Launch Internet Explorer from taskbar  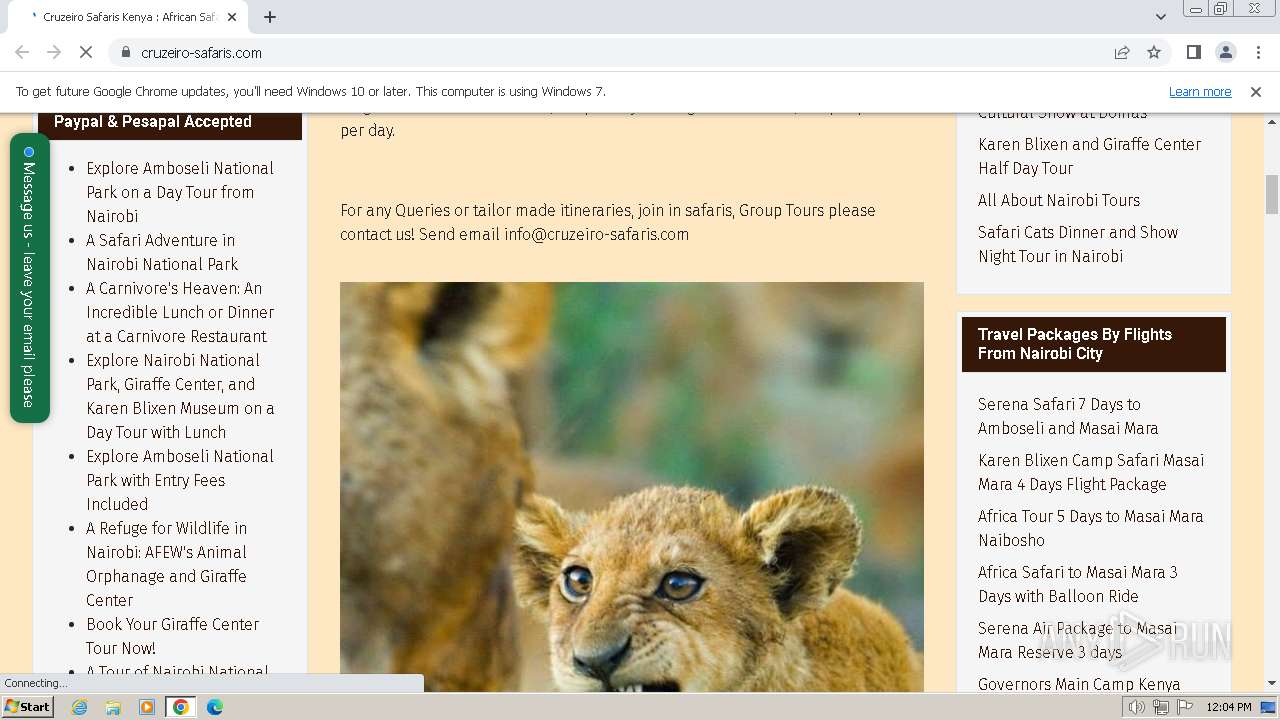[79, 707]
